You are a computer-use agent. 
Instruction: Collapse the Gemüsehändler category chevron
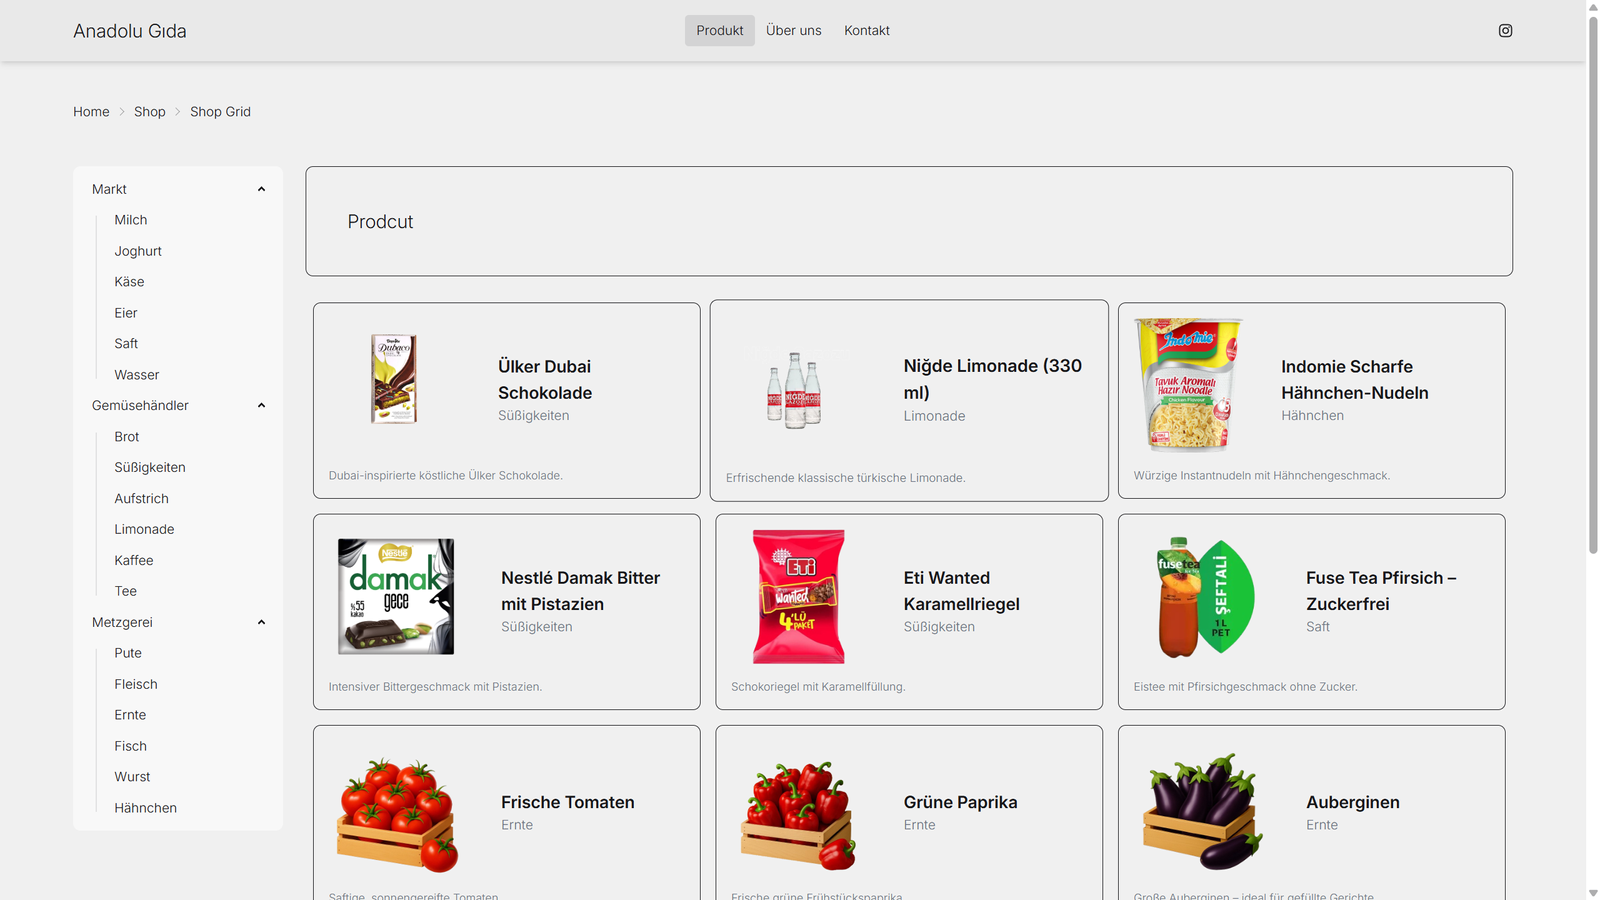[x=261, y=405]
